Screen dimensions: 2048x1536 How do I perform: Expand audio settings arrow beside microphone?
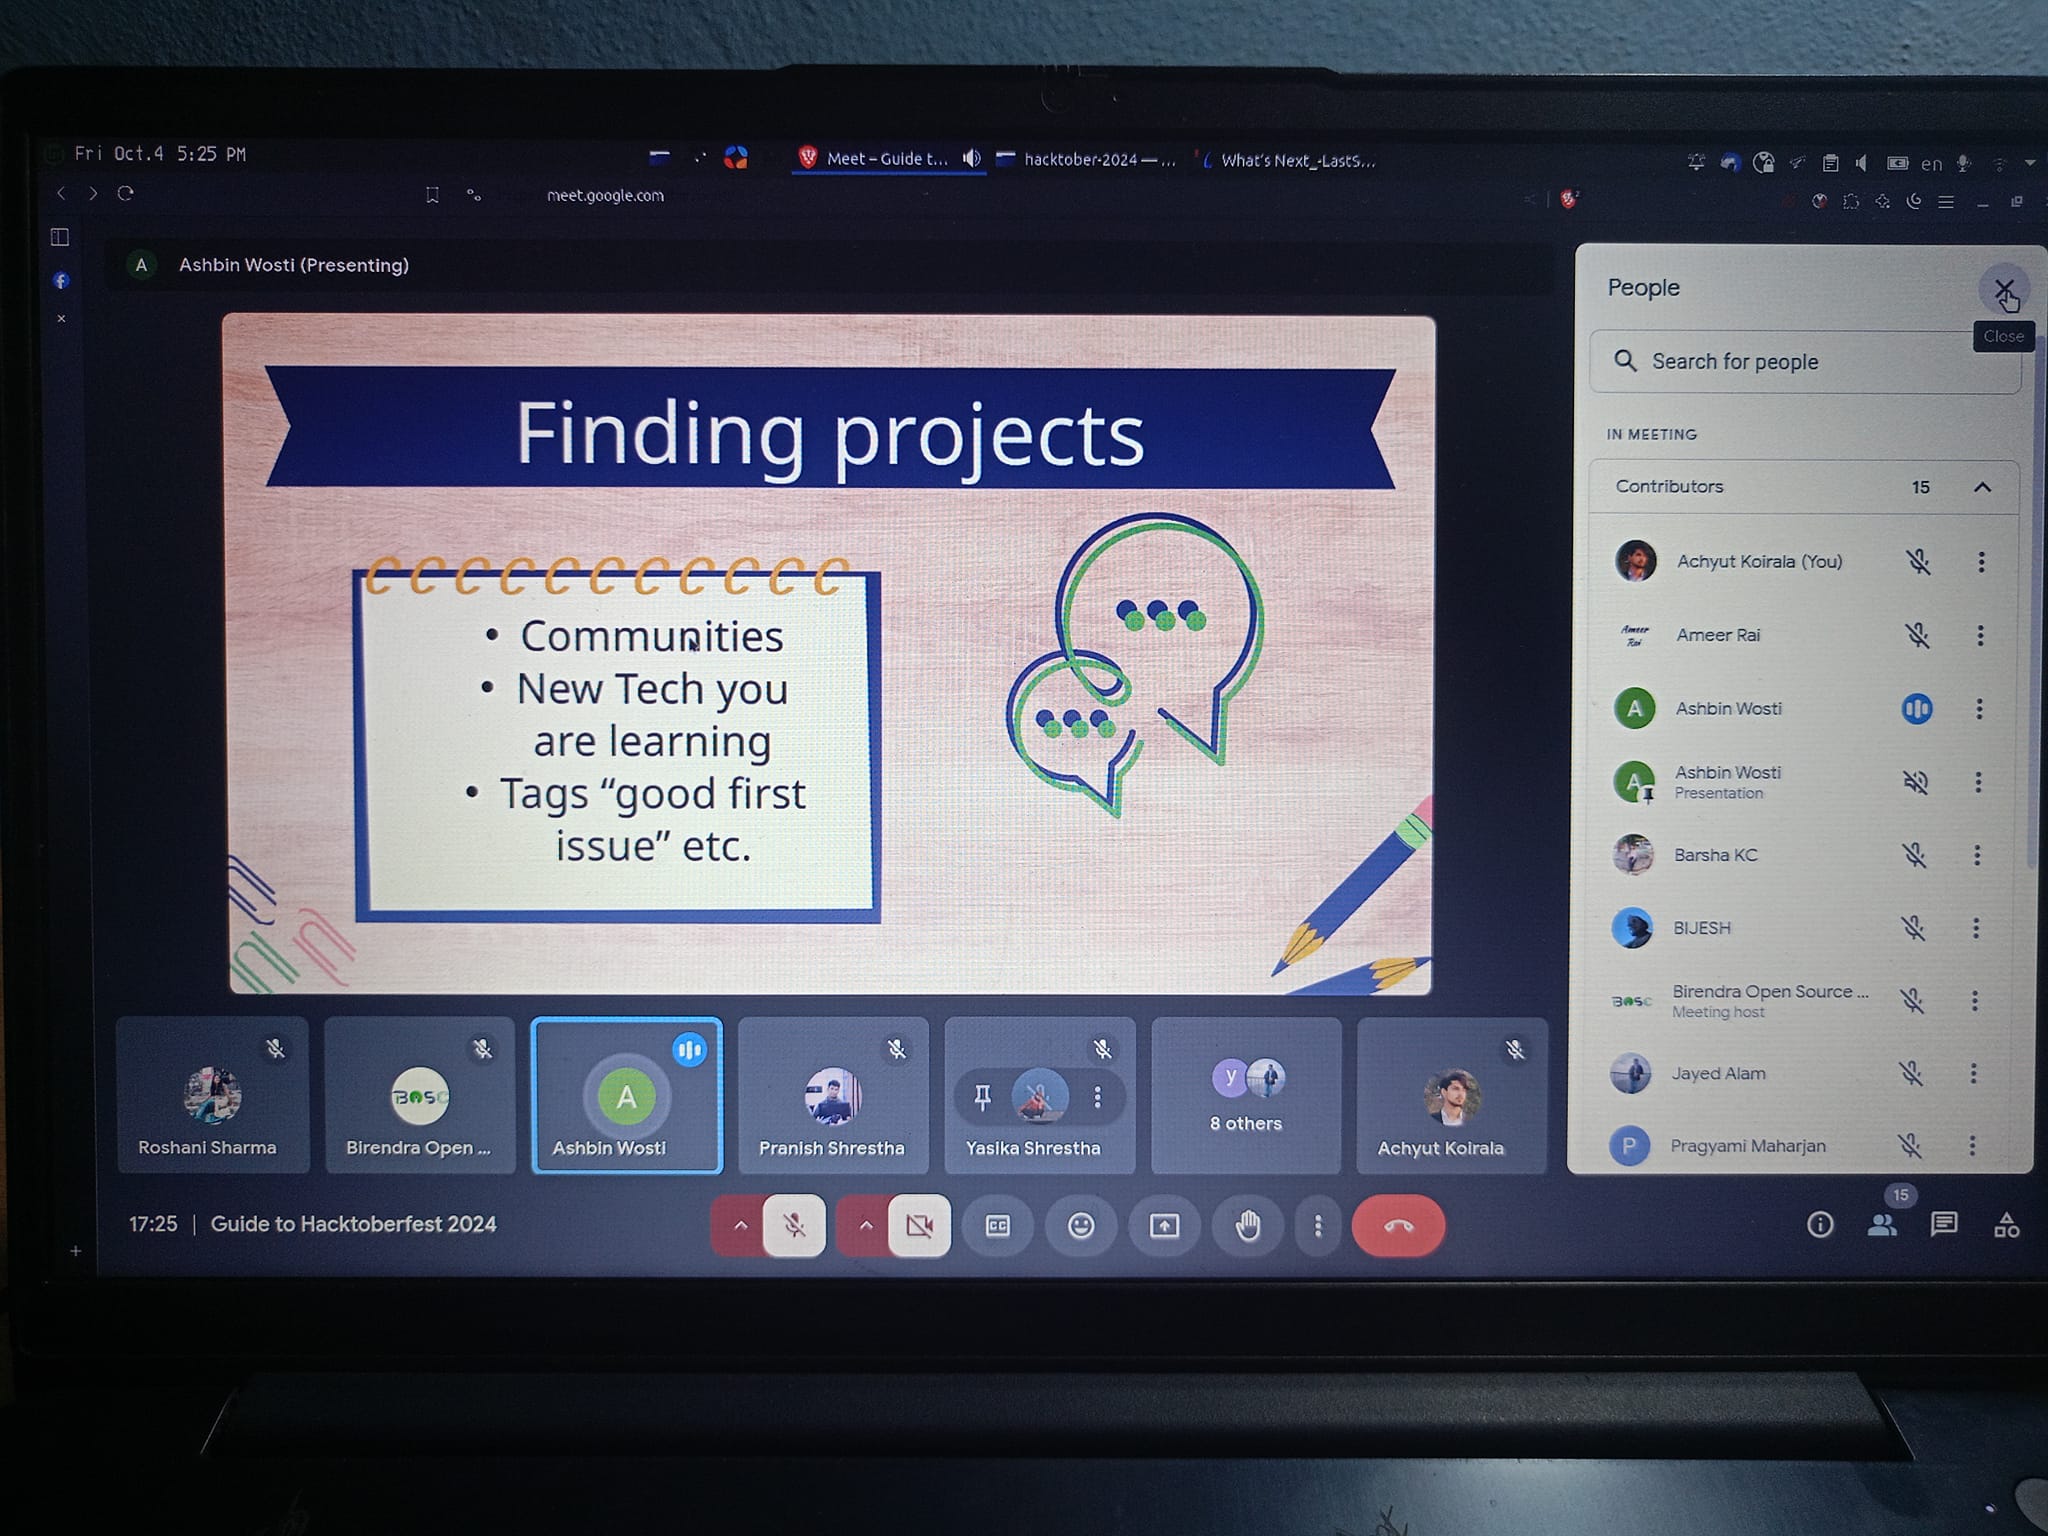pos(740,1225)
